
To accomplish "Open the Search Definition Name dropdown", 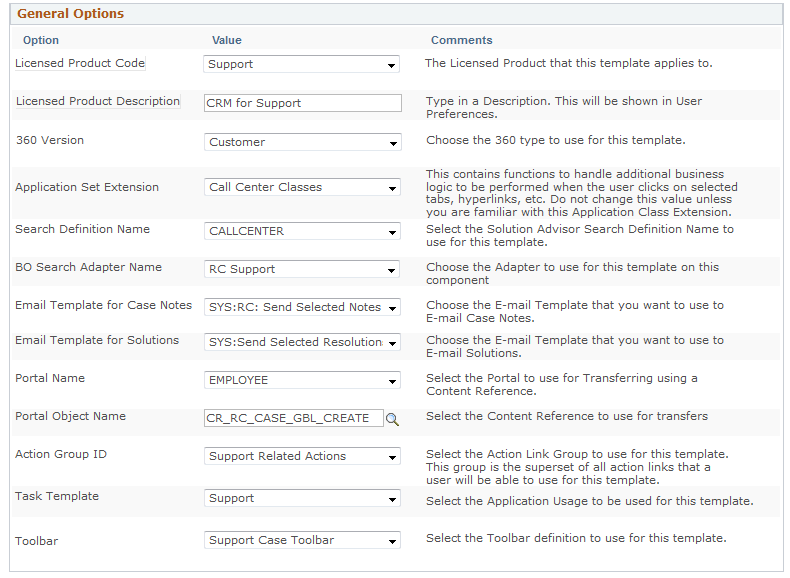I will pyautogui.click(x=302, y=231).
